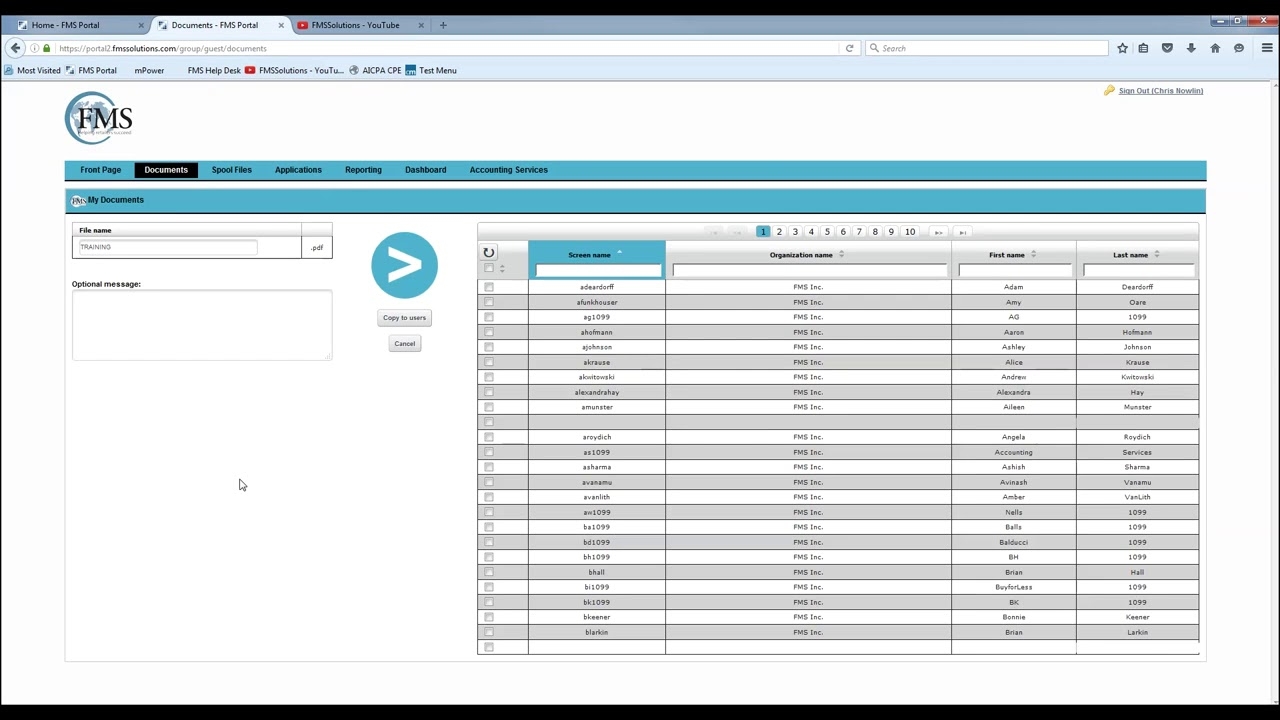Click the FMS globe logo
The image size is (1280, 720).
coord(99,119)
